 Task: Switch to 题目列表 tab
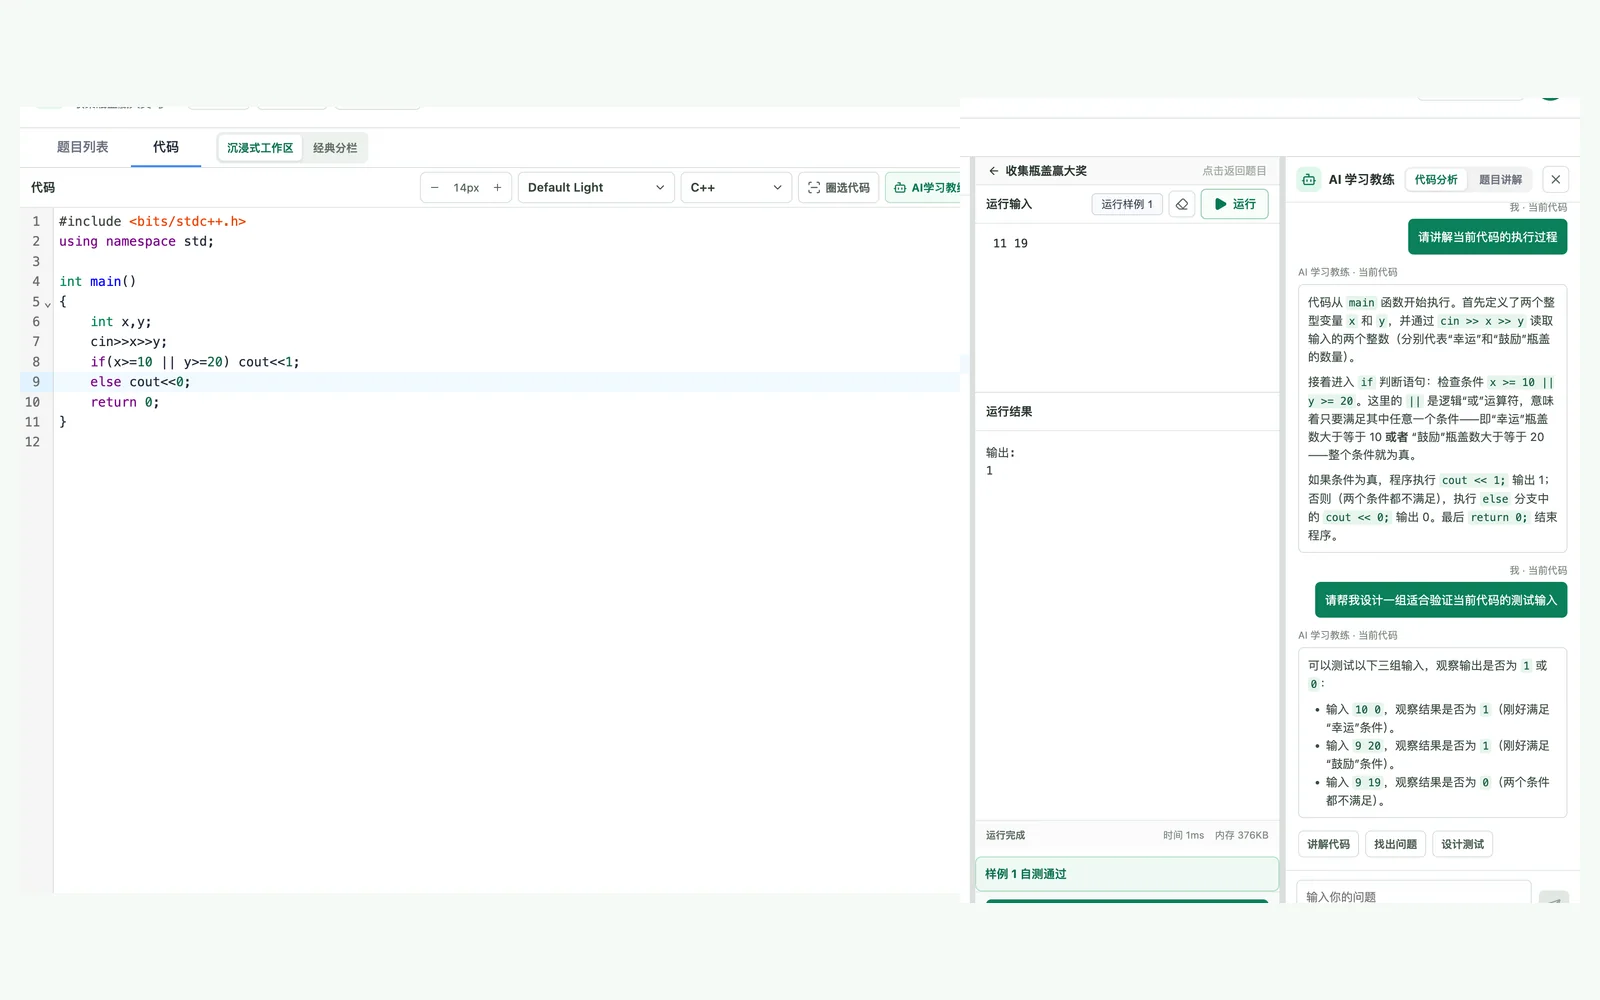point(82,147)
